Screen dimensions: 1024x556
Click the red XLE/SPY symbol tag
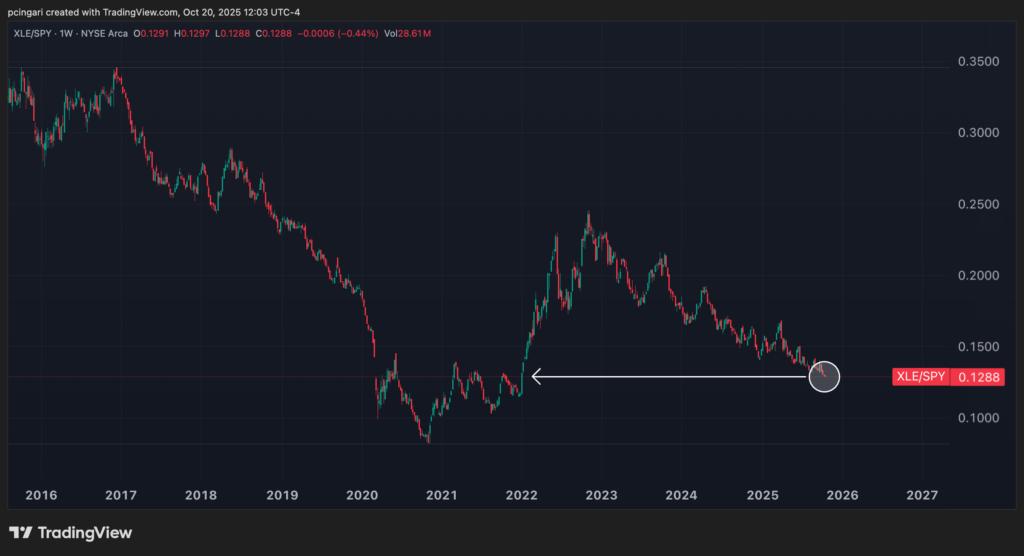pos(919,377)
